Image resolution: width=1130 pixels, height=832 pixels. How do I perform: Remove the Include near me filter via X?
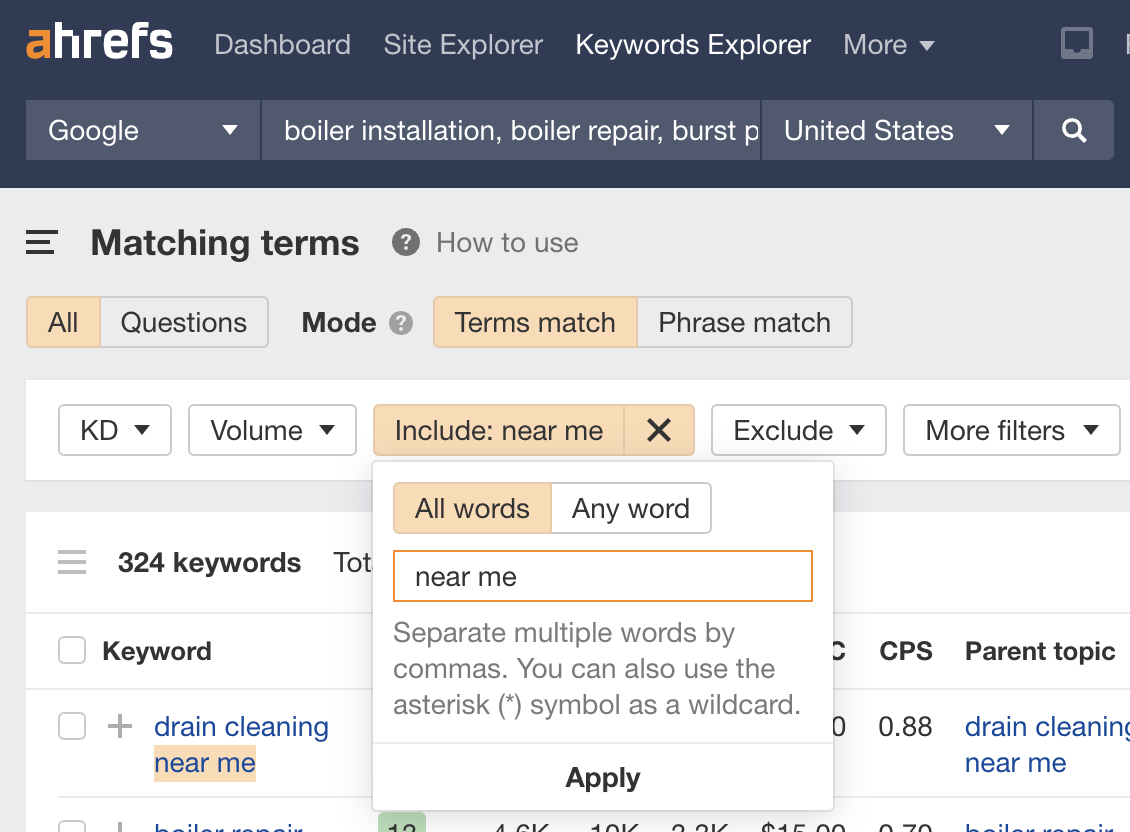(659, 430)
